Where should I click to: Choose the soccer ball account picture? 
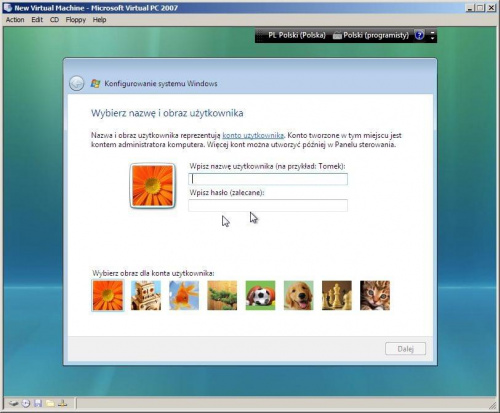(x=260, y=295)
